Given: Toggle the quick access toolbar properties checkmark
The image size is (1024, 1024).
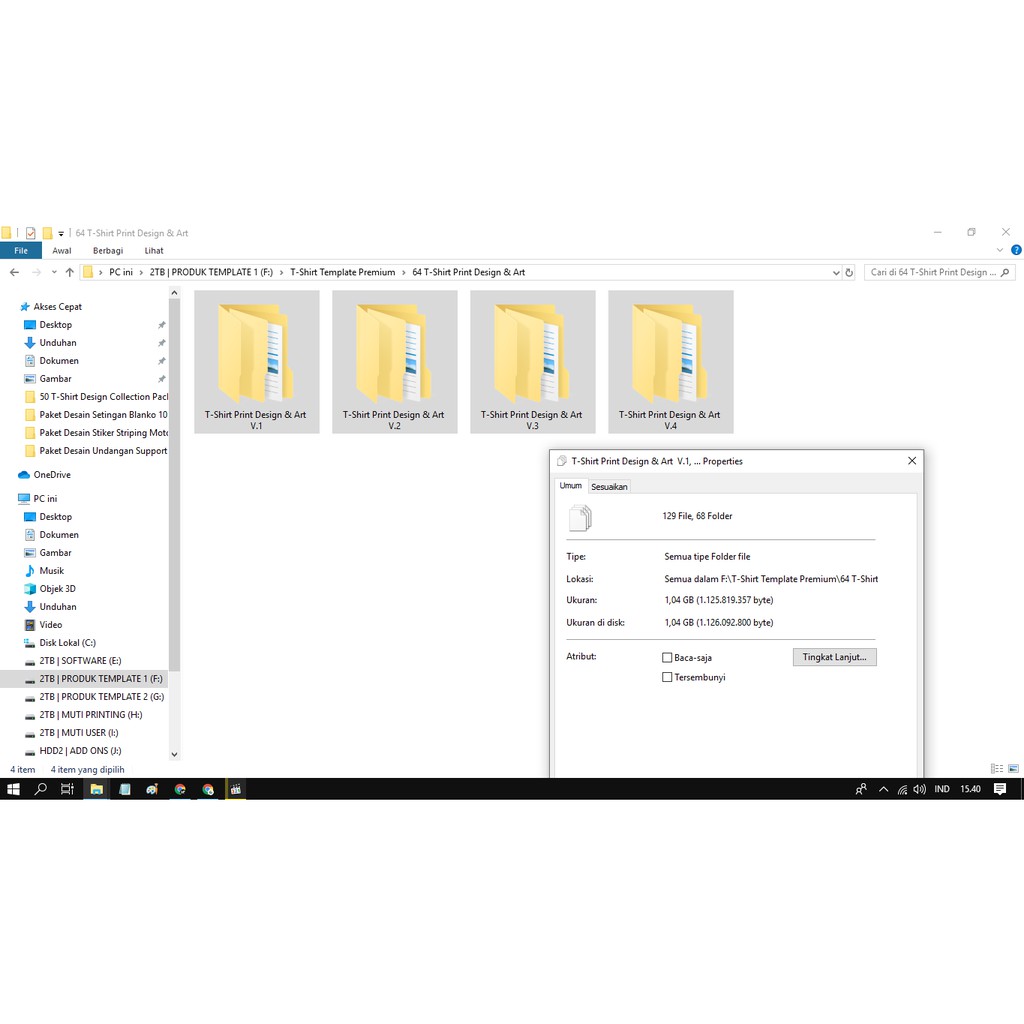Looking at the screenshot, I should coord(31,233).
